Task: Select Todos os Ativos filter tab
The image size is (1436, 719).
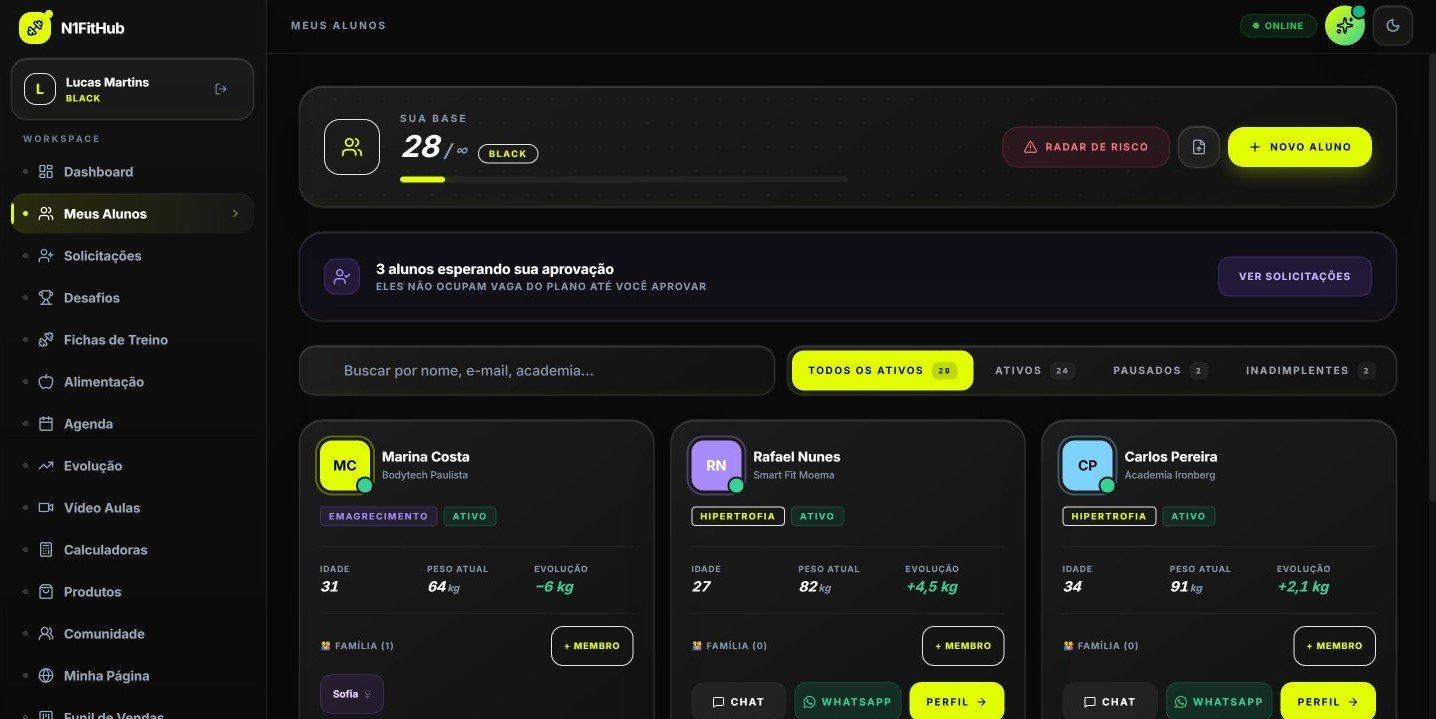Action: (x=882, y=371)
